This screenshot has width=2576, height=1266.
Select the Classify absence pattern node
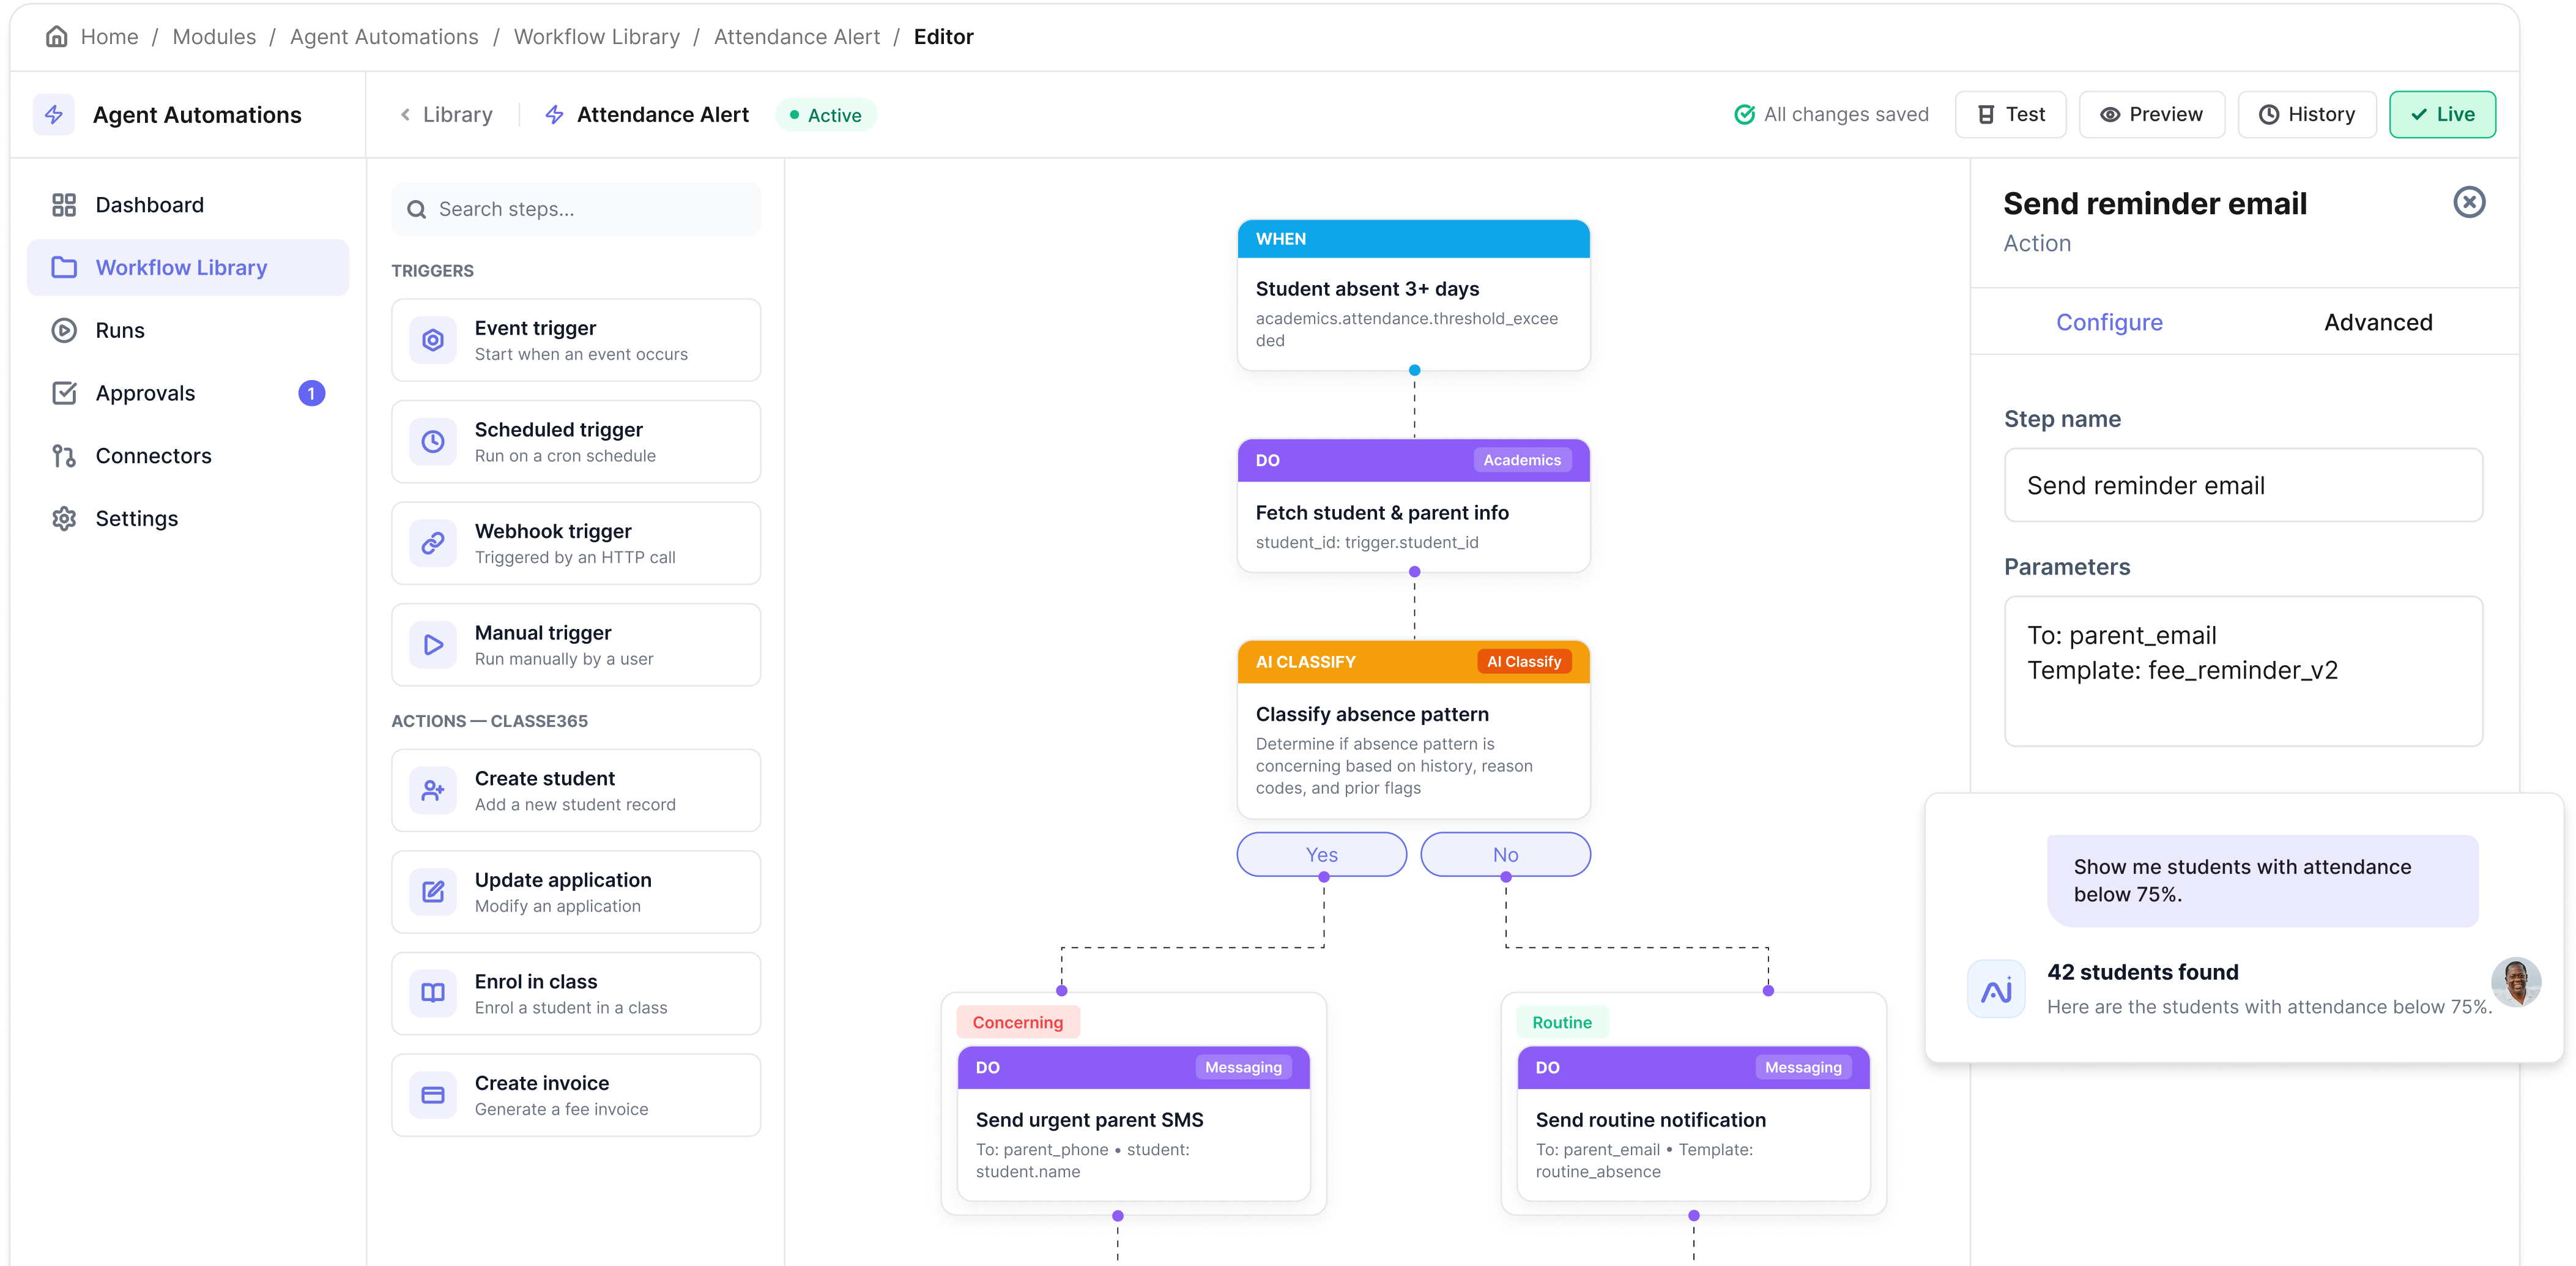1413,730
